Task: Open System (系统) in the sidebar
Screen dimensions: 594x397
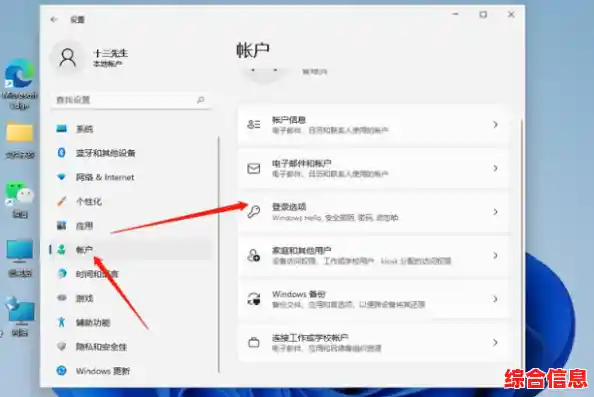Action: (x=131, y=129)
